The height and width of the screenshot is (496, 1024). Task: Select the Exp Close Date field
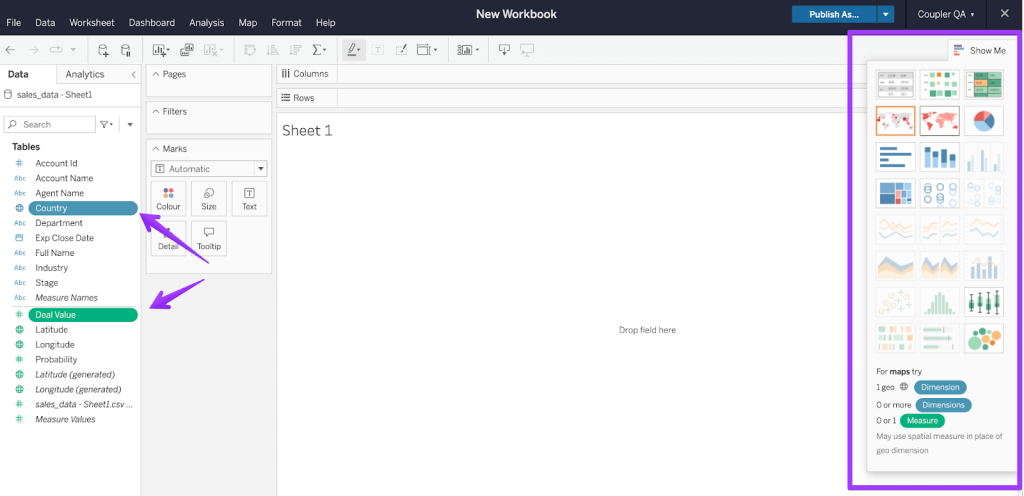pyautogui.click(x=65, y=238)
